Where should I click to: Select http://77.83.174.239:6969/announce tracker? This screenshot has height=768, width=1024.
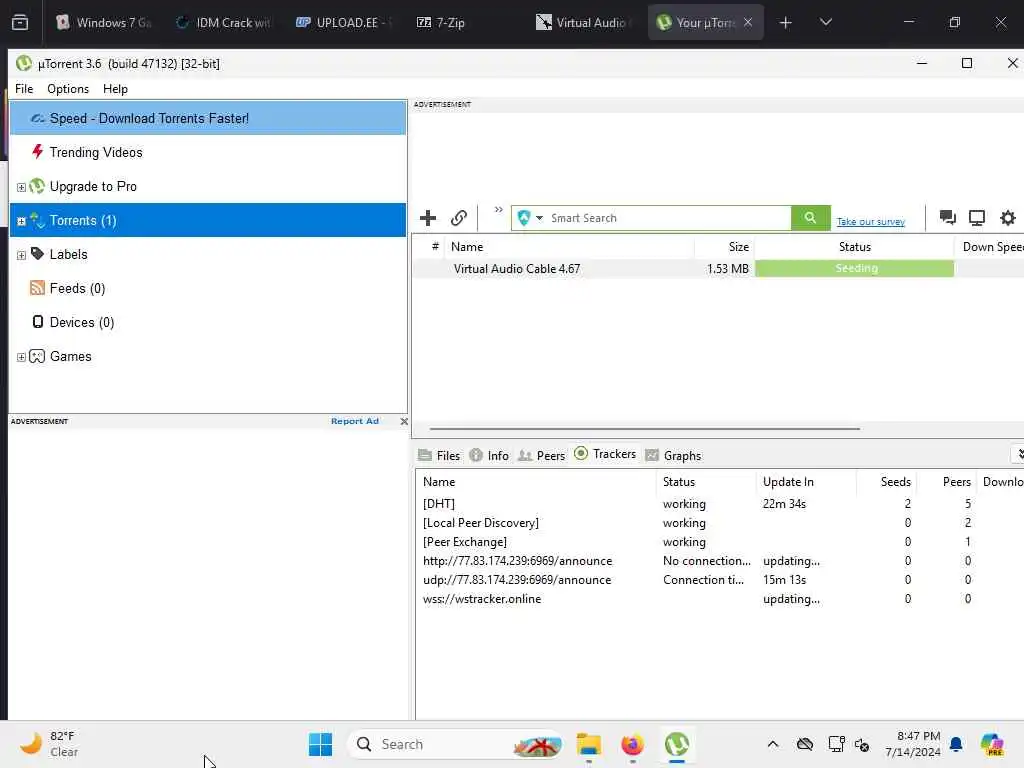pyautogui.click(x=719, y=561)
